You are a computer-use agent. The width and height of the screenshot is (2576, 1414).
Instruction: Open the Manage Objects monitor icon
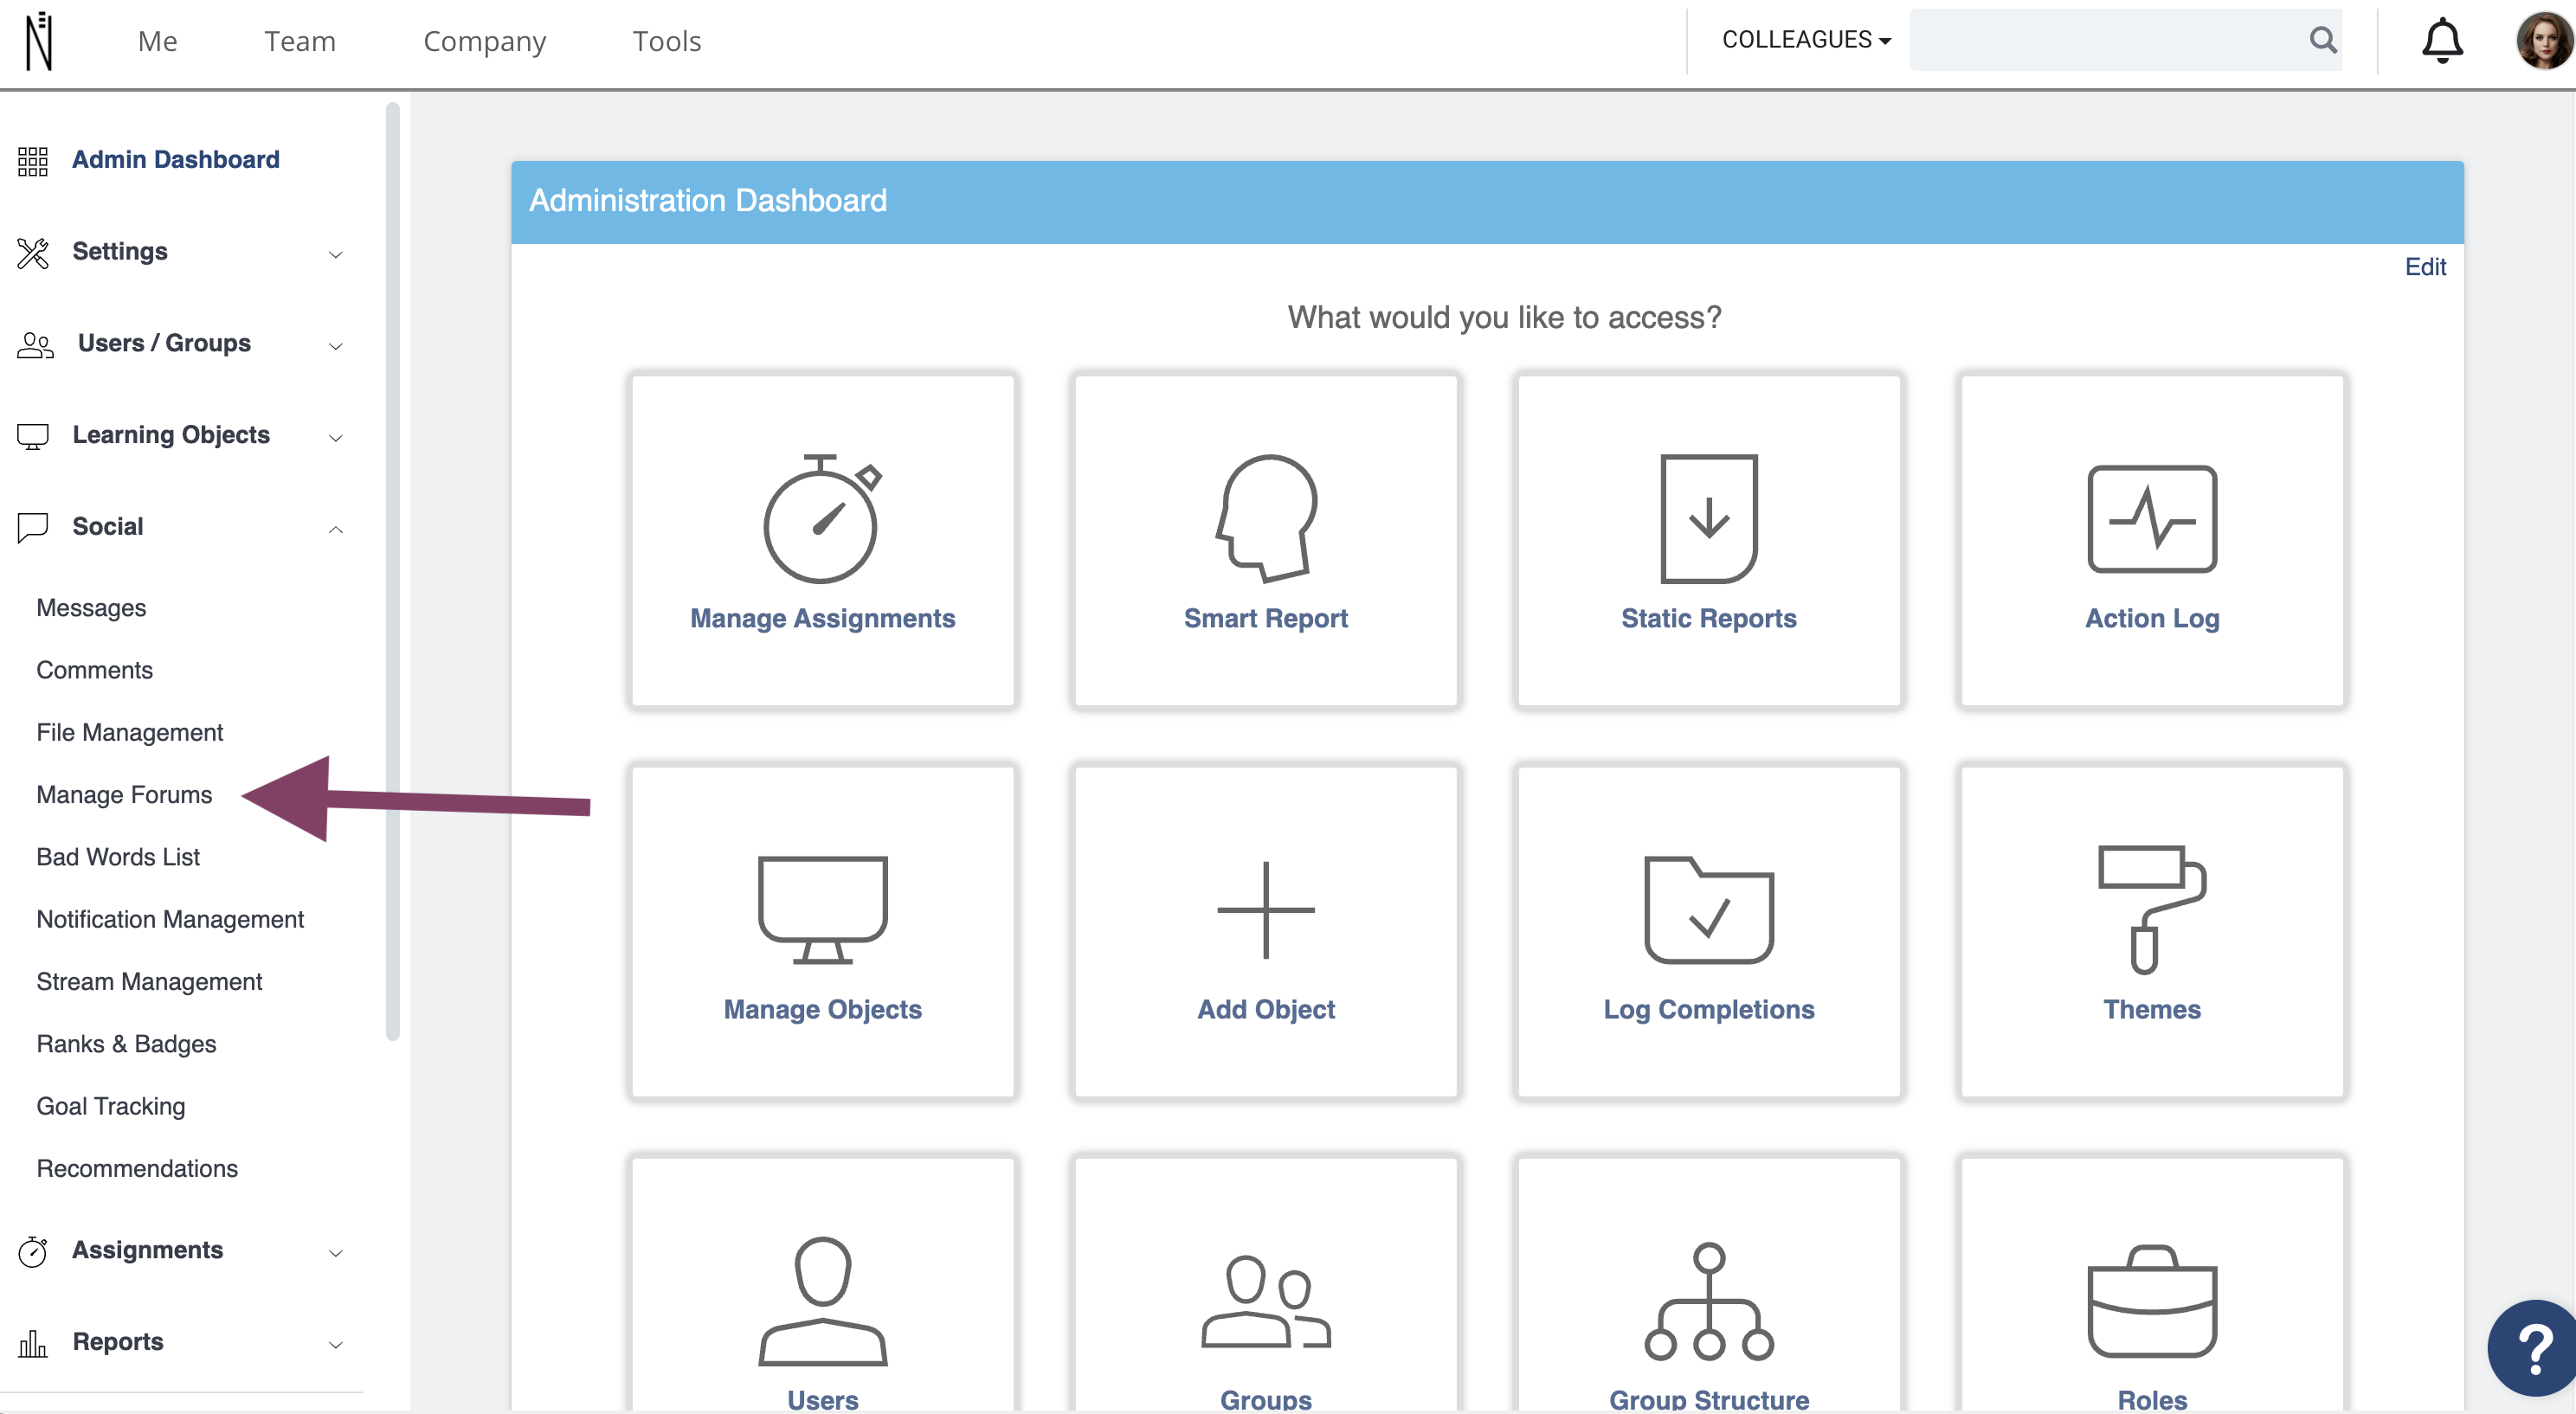[822, 909]
